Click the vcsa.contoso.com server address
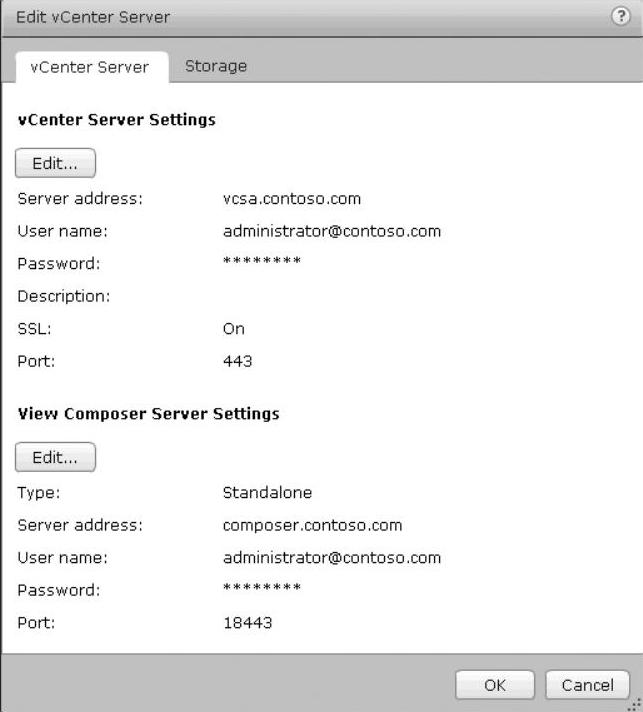This screenshot has width=643, height=712. pyautogui.click(x=292, y=199)
